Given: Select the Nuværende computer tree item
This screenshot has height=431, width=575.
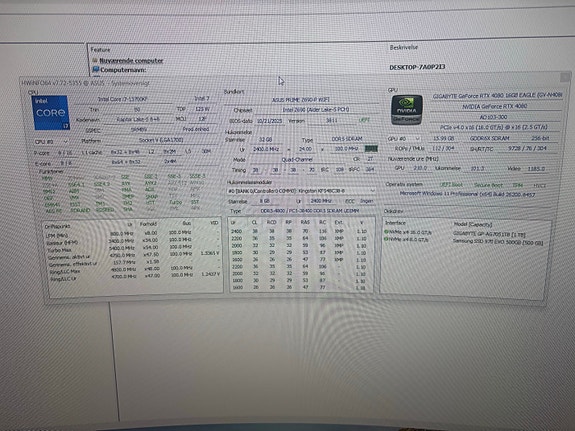Looking at the screenshot, I should click(x=131, y=61).
